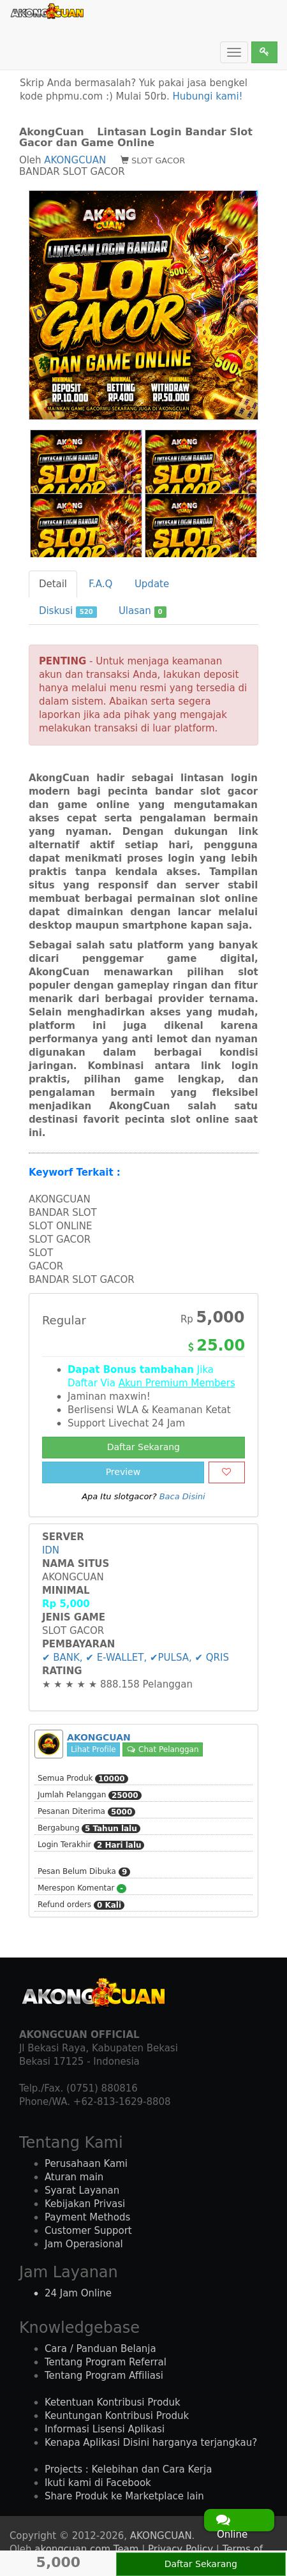This screenshot has height=2576, width=287.
Task: Click the heart wishlist icon button
Action: coord(226,1472)
